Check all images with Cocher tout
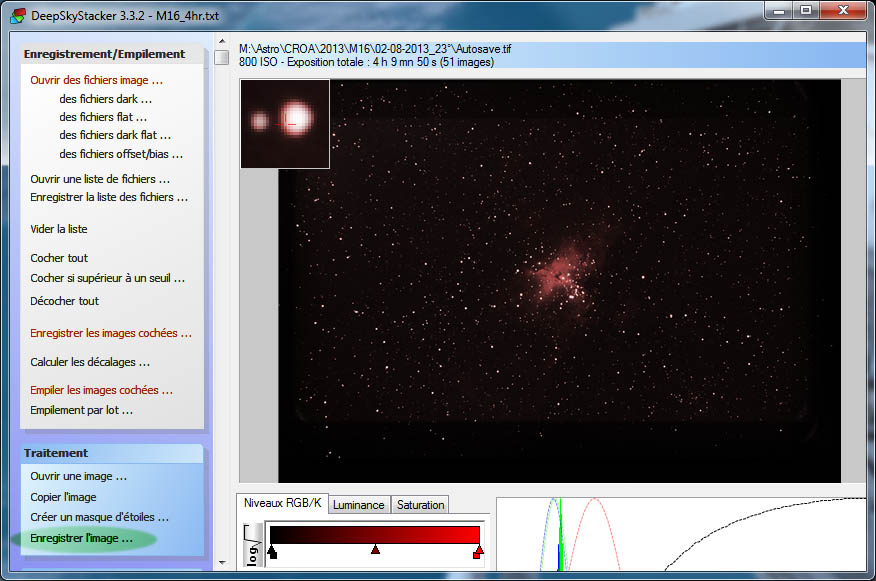This screenshot has width=876, height=581. (x=59, y=258)
